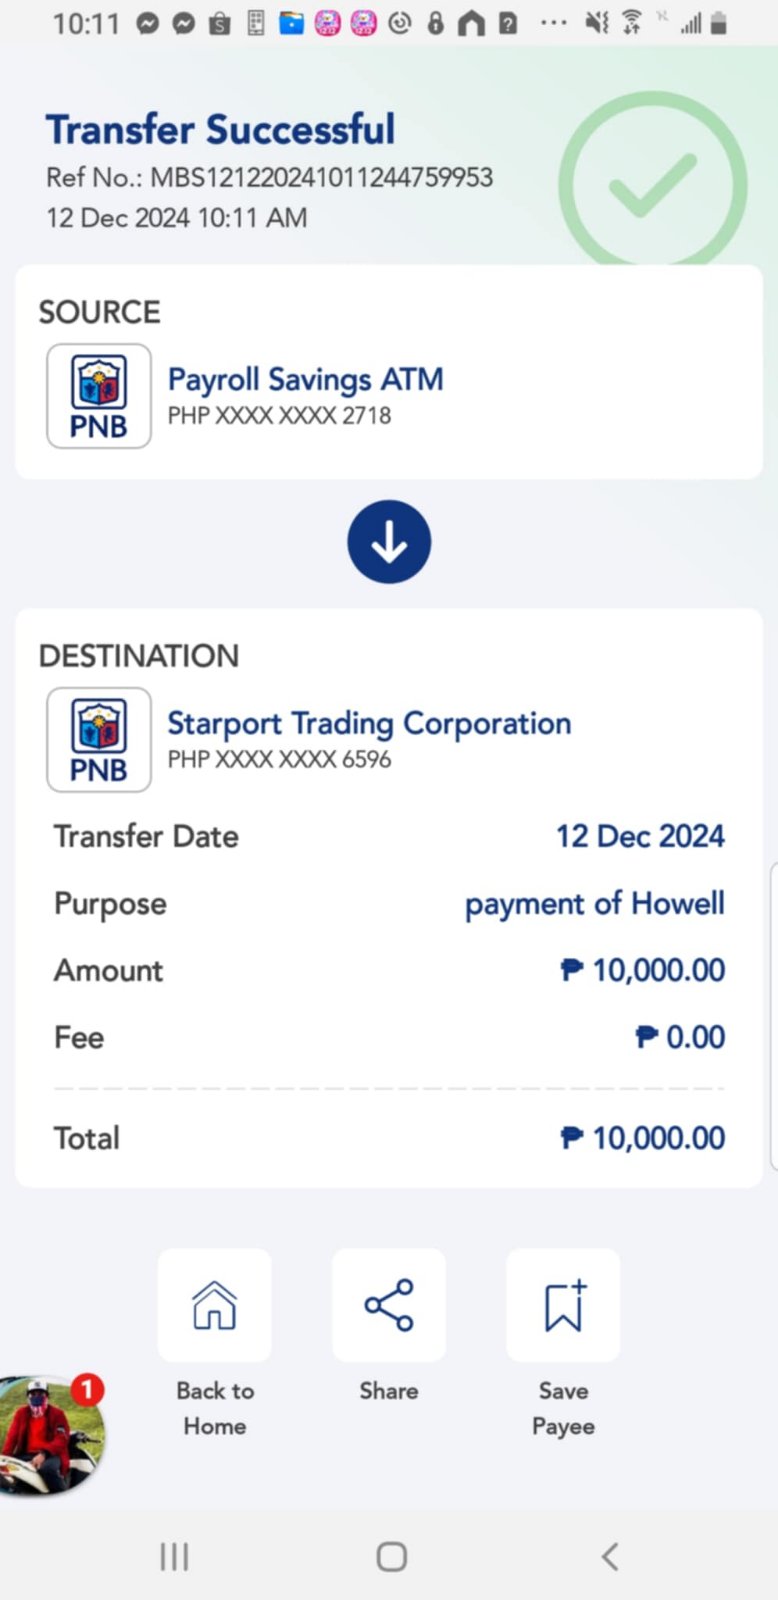Tap the PNB logo in Source card

99,396
